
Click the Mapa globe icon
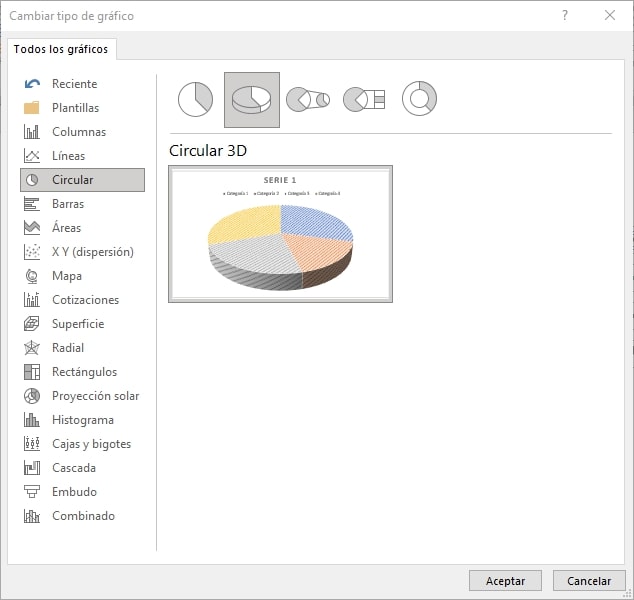click(x=32, y=276)
